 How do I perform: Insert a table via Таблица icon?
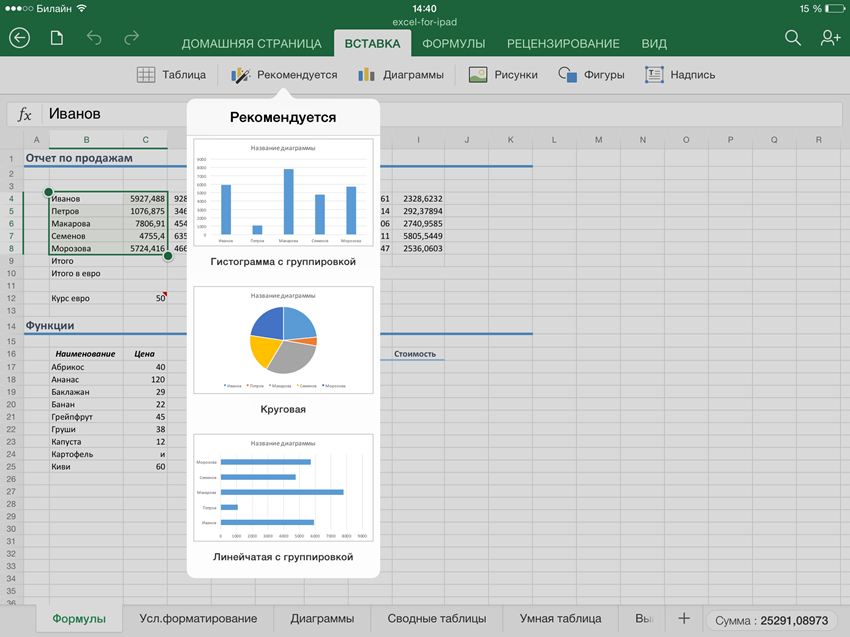tap(146, 75)
